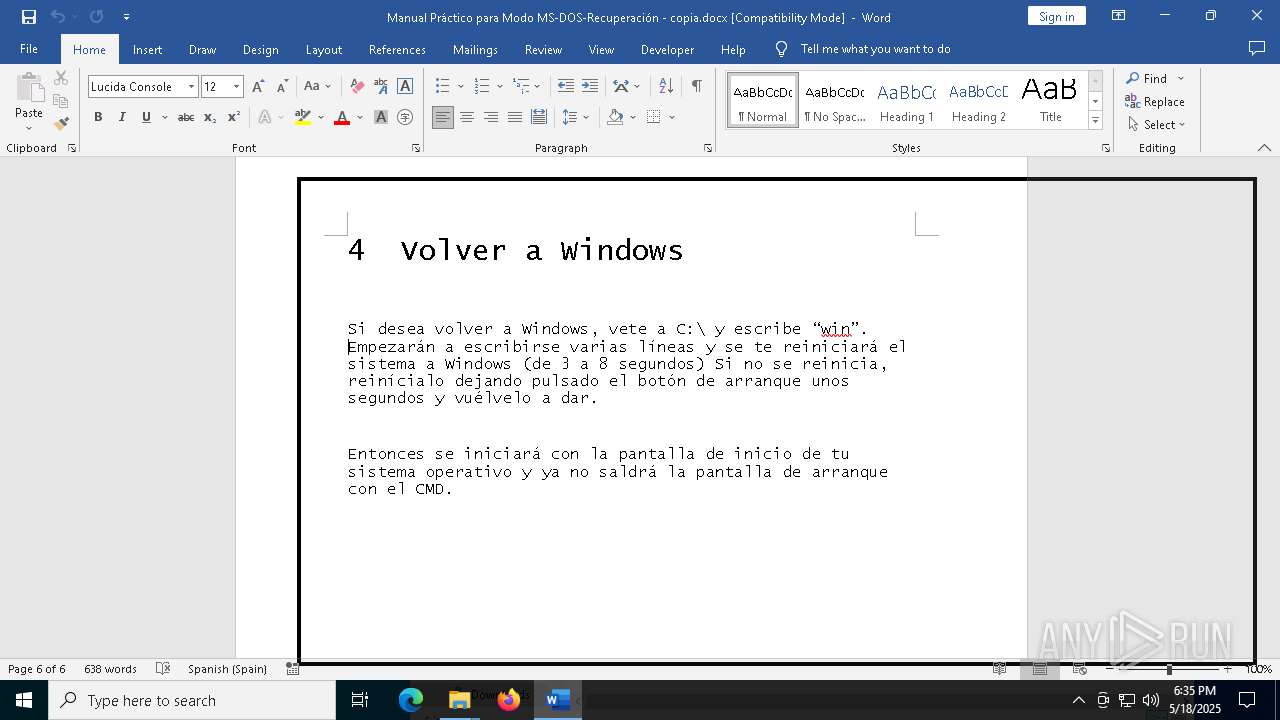Switch to the Insert tab
The width and height of the screenshot is (1280, 720).
pyautogui.click(x=147, y=49)
